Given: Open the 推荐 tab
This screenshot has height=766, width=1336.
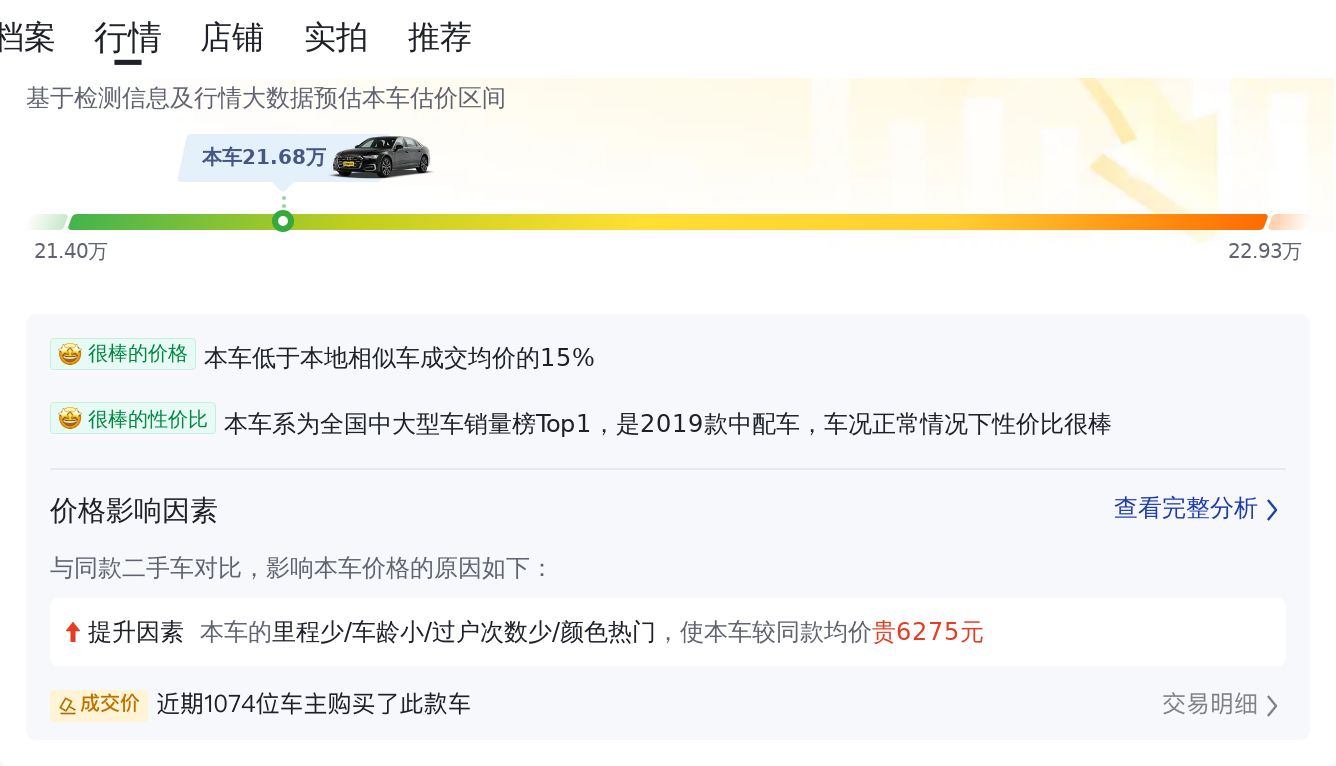Looking at the screenshot, I should (440, 38).
